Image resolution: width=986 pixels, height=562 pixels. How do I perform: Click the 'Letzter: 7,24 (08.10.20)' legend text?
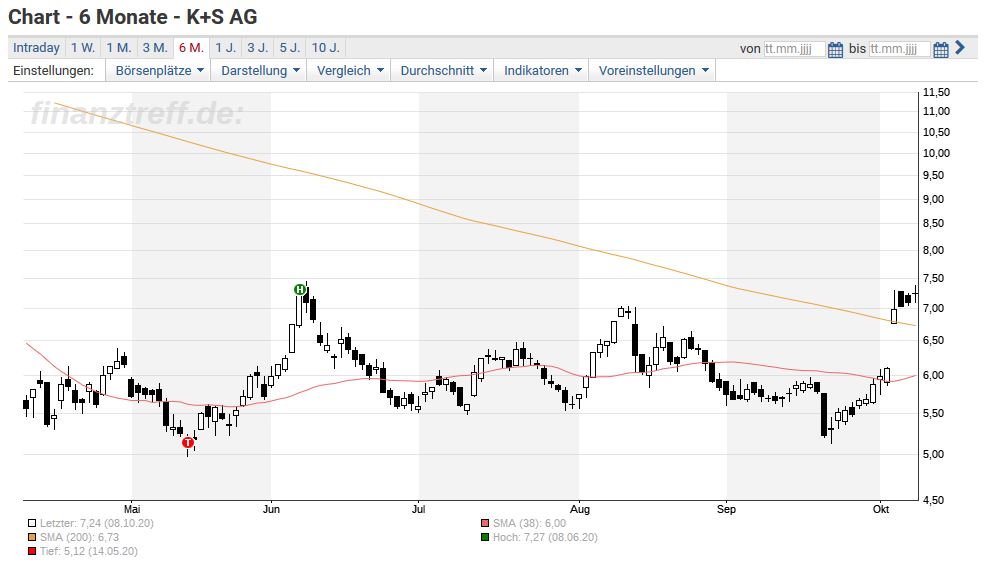97,523
